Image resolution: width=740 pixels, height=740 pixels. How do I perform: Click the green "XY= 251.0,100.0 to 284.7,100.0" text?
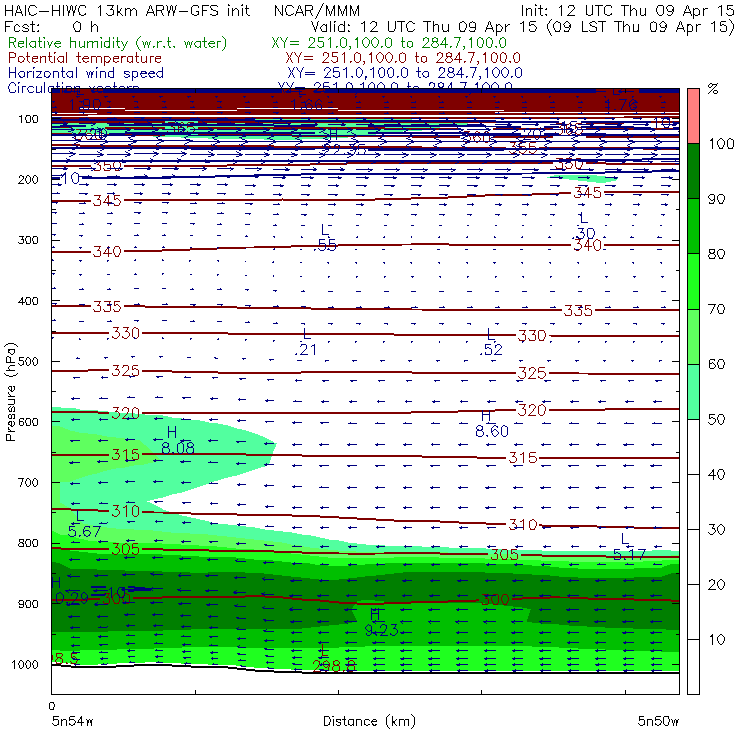coord(389,43)
